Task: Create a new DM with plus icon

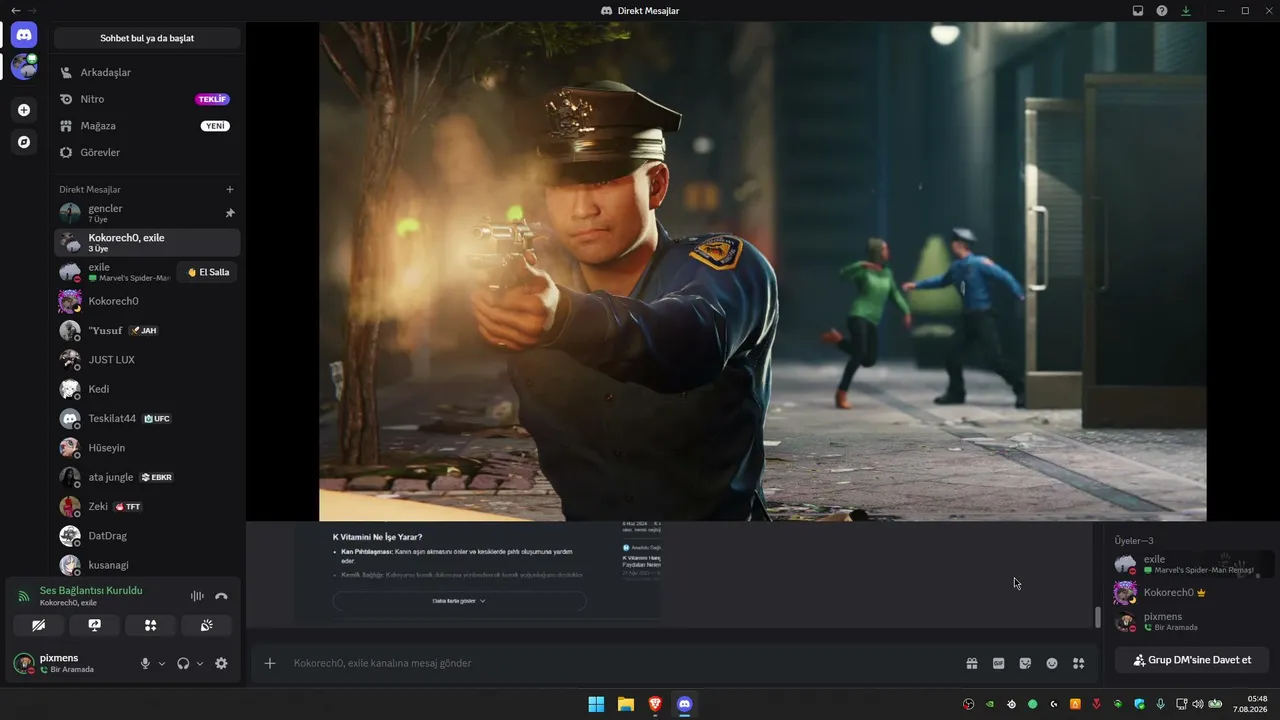Action: [x=230, y=189]
